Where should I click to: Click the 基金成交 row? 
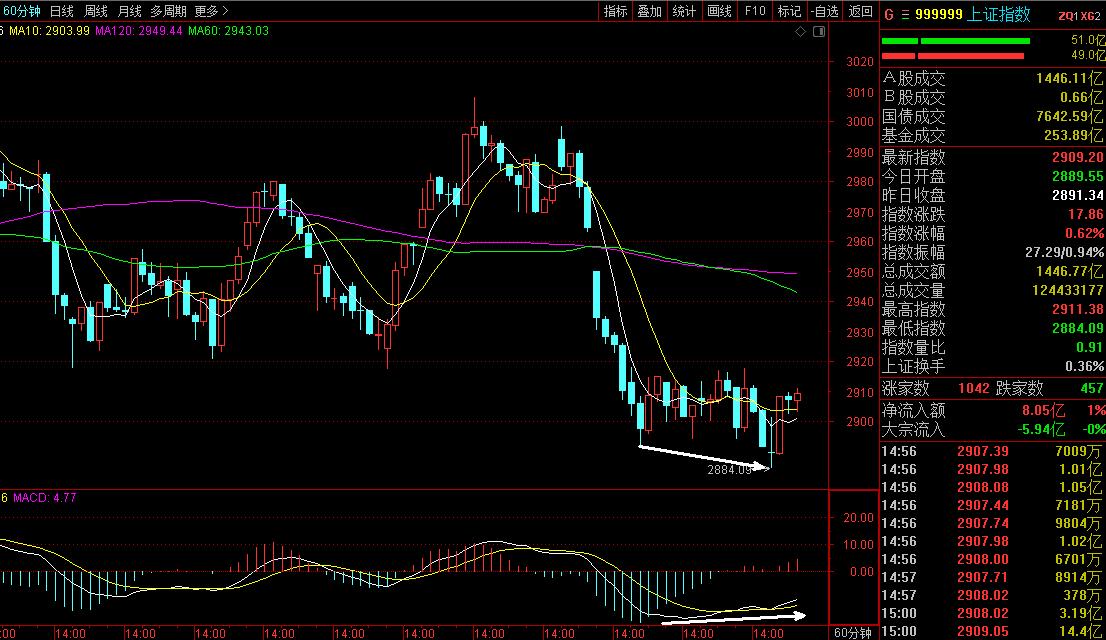[x=992, y=135]
